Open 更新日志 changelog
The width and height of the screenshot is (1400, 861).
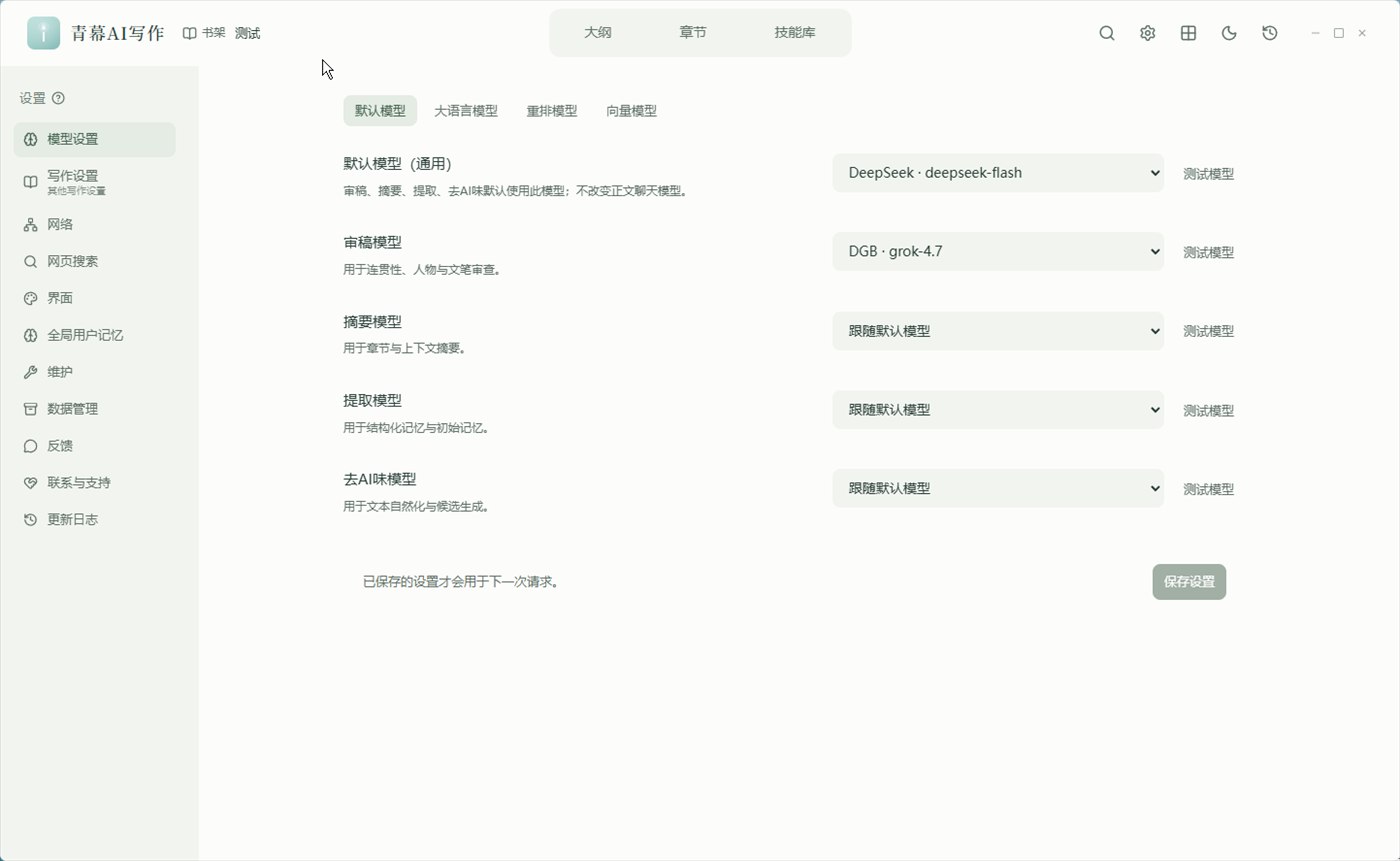[x=95, y=521]
